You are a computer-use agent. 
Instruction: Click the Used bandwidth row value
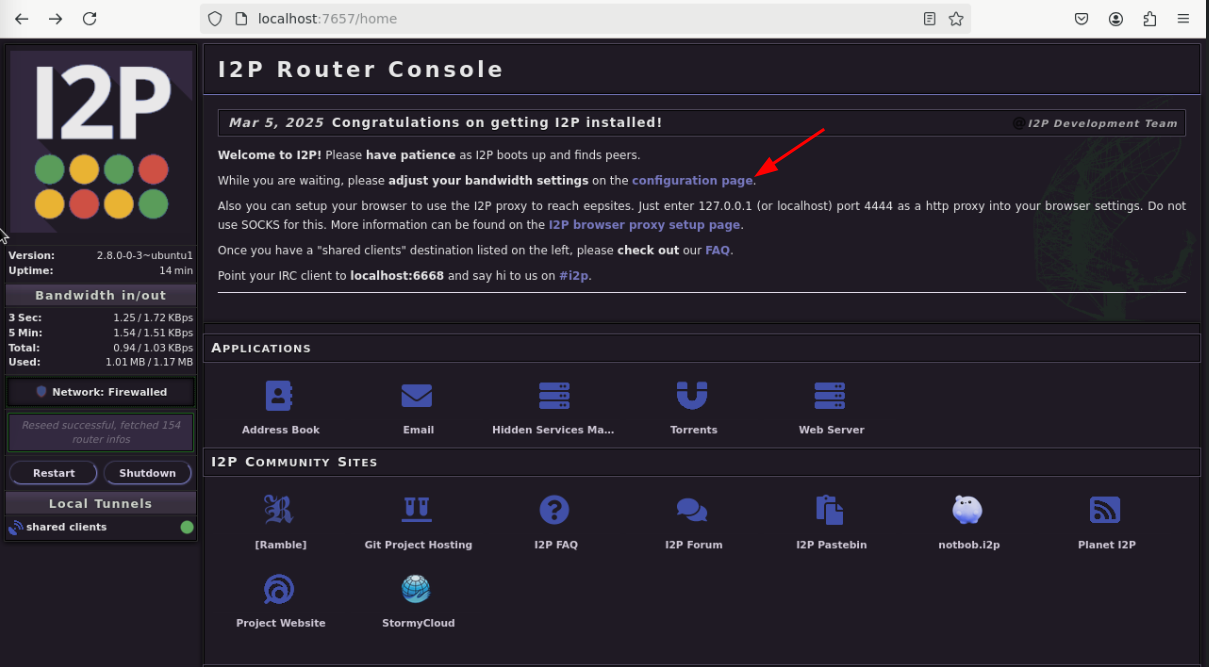coord(149,362)
